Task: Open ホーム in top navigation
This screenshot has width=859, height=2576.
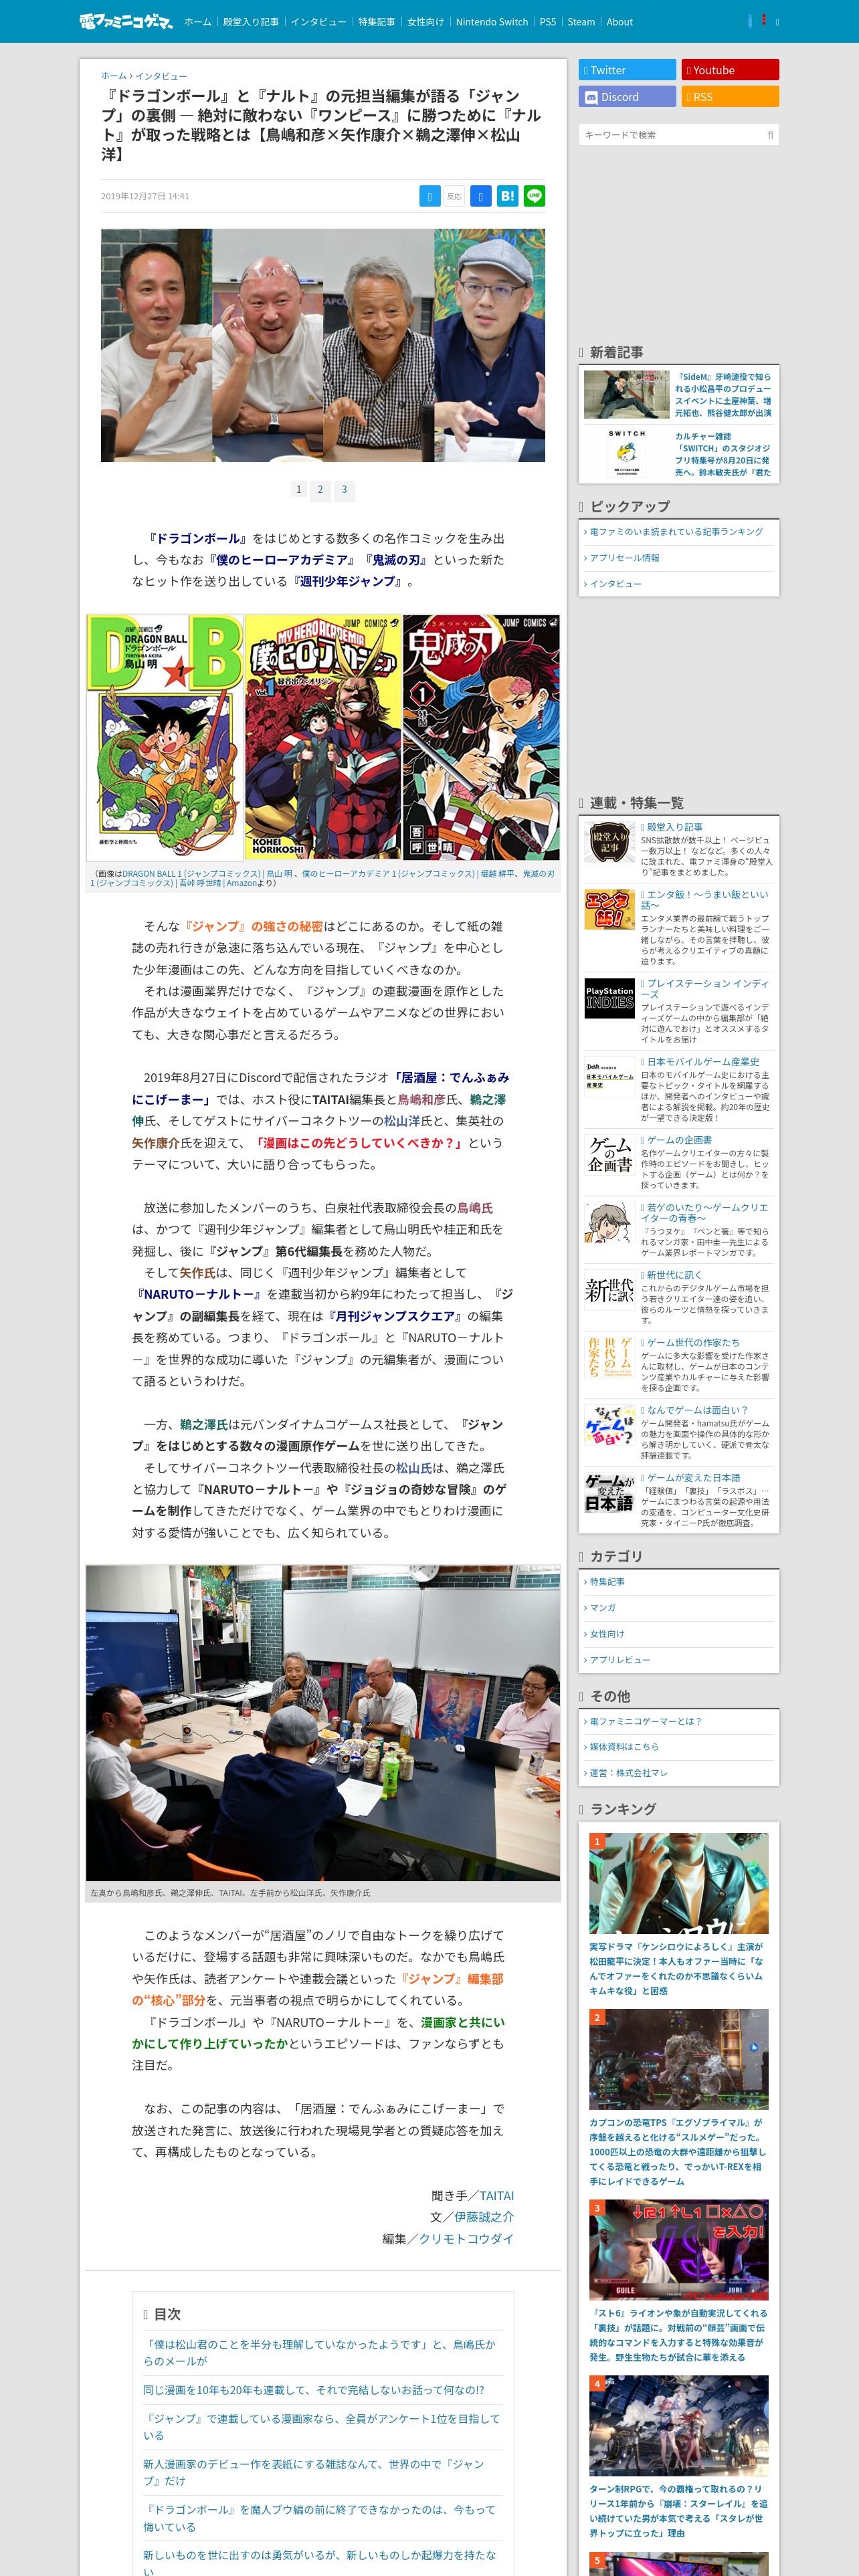Action: pyautogui.click(x=197, y=22)
